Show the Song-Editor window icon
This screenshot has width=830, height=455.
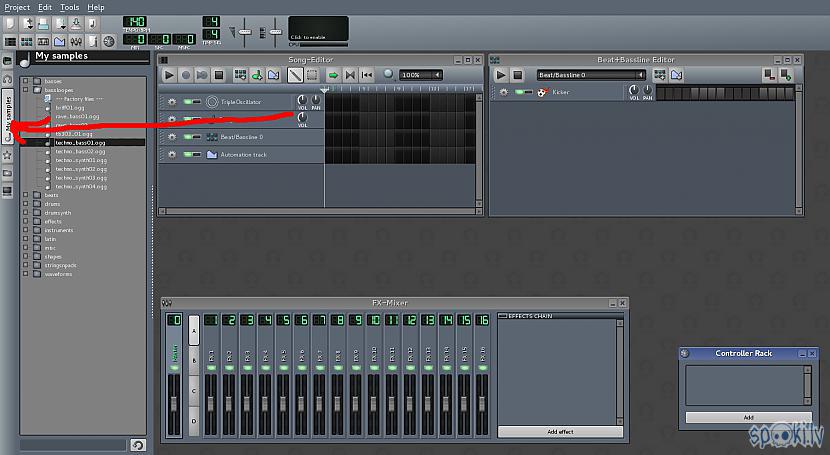click(10, 41)
